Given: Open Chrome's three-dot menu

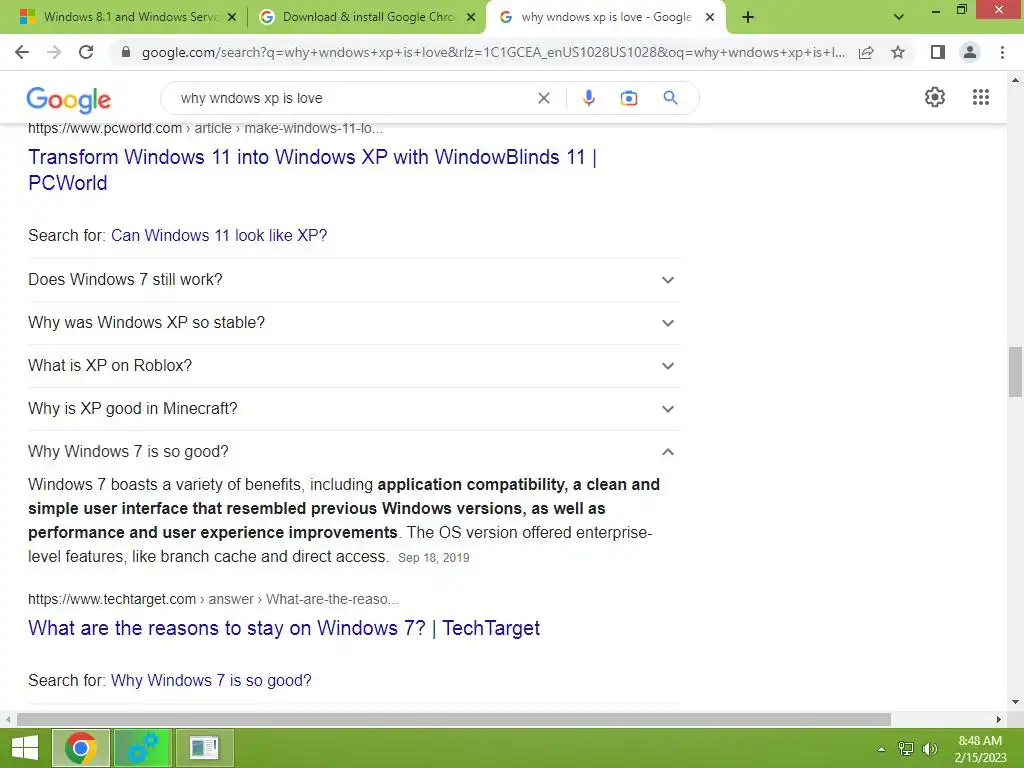Looking at the screenshot, I should point(1002,52).
